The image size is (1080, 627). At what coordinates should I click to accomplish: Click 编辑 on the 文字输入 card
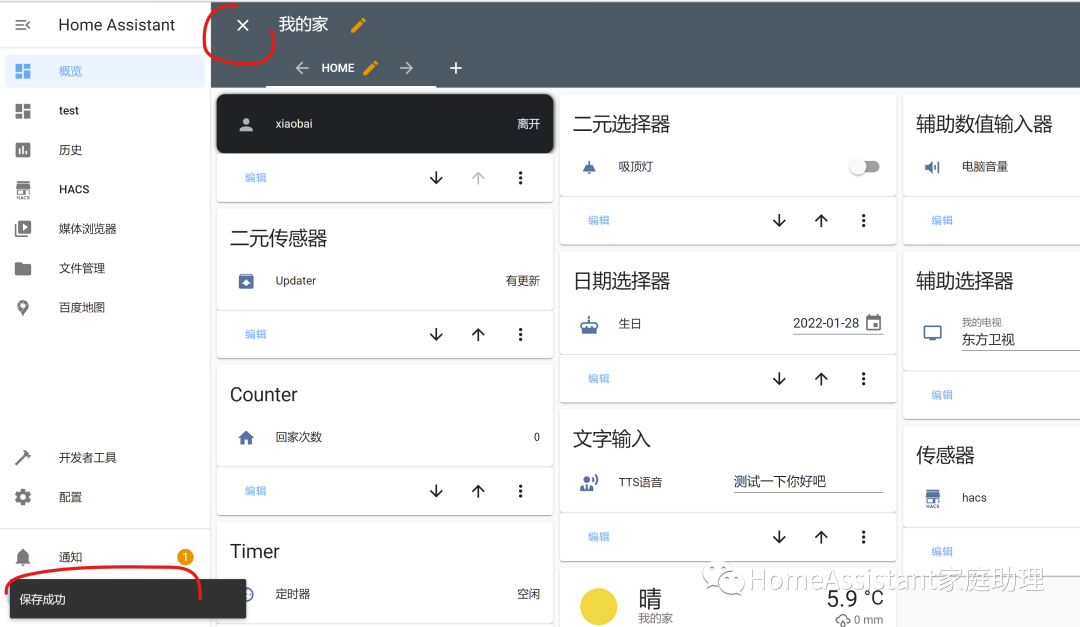pyautogui.click(x=598, y=537)
